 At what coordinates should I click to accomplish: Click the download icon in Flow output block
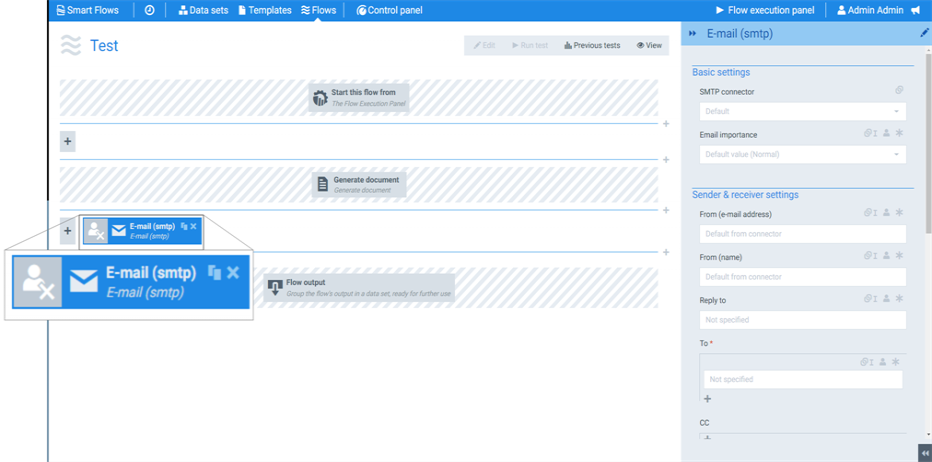pyautogui.click(x=274, y=288)
